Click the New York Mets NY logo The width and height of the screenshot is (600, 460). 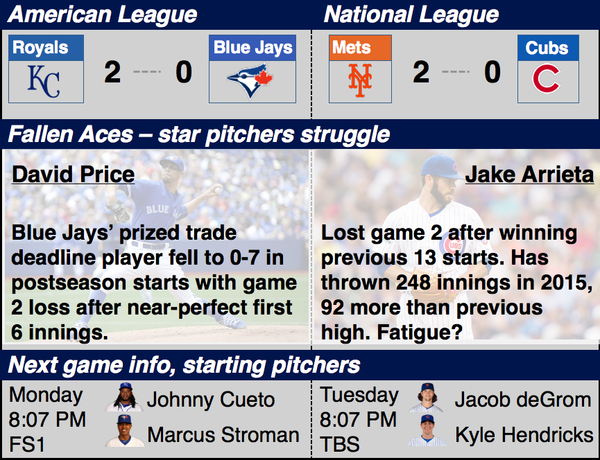click(360, 80)
